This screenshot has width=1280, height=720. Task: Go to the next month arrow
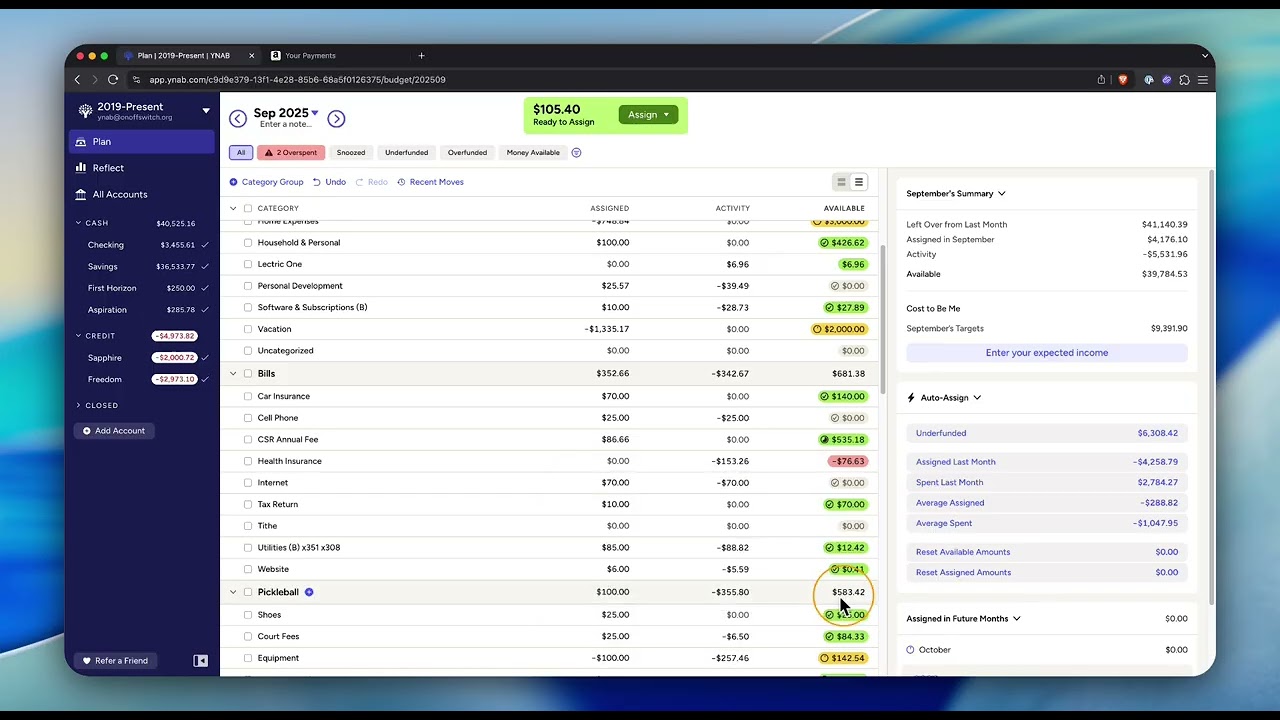[336, 119]
